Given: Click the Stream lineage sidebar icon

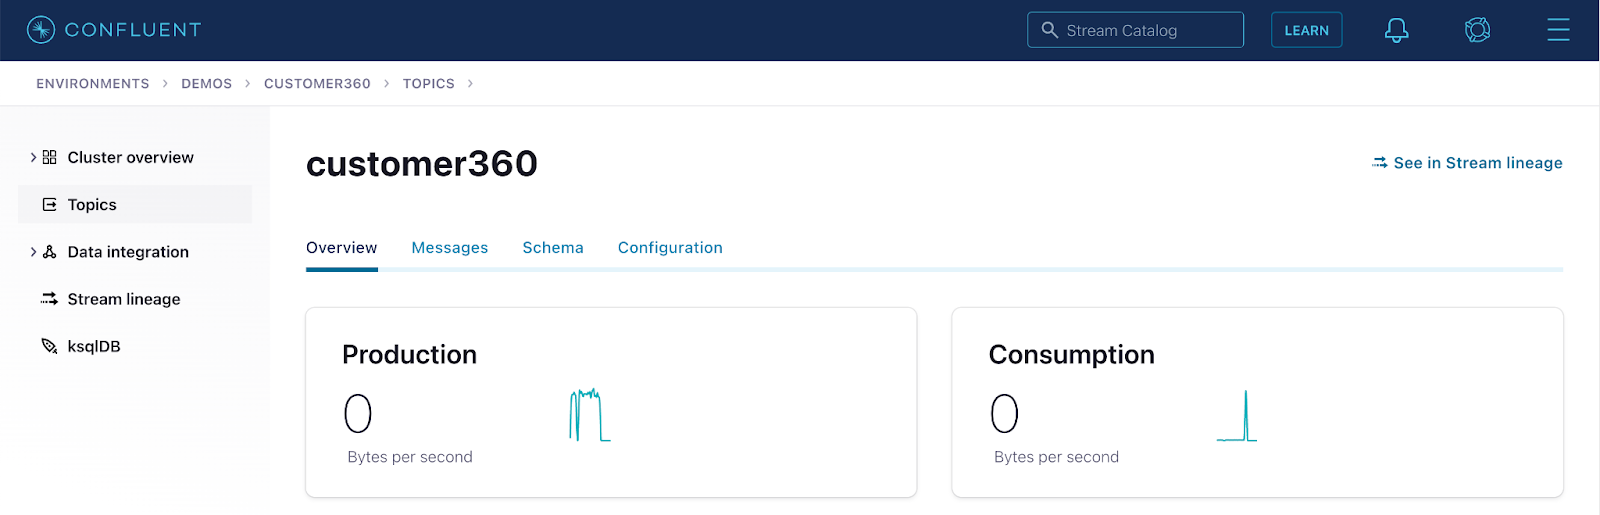Looking at the screenshot, I should [x=49, y=299].
